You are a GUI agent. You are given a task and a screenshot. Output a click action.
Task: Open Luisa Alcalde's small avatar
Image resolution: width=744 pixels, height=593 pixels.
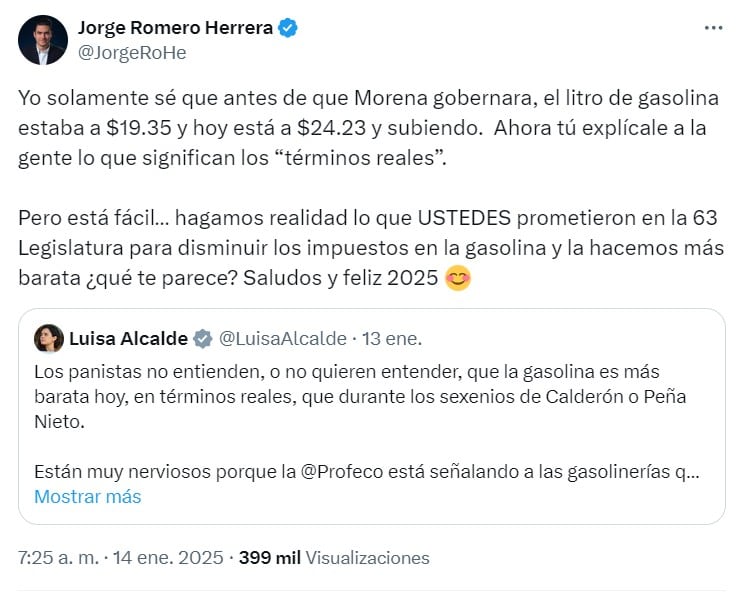pos(48,339)
